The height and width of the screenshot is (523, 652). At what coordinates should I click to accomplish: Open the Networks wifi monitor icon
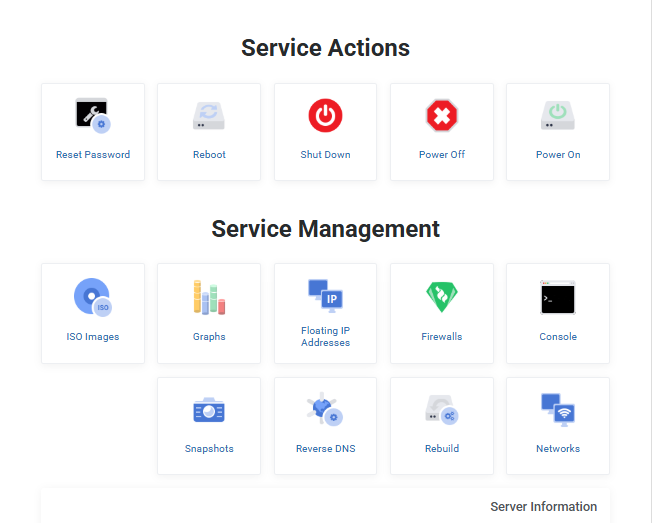[557, 409]
